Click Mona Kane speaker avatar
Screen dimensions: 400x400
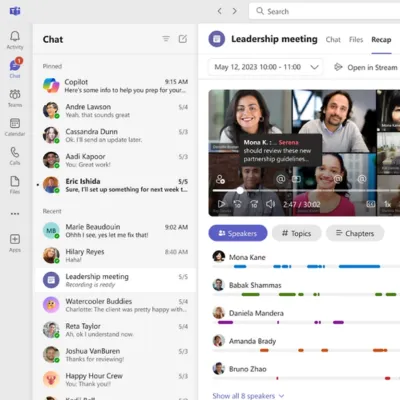pyautogui.click(x=219, y=256)
